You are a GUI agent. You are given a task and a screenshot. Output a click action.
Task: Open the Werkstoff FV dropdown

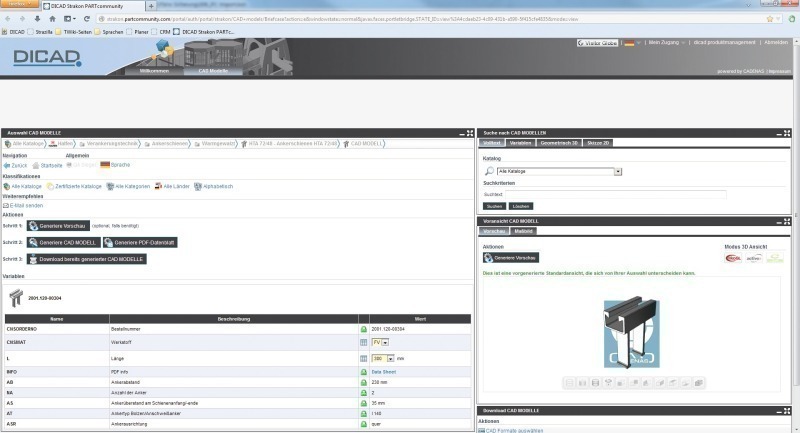pyautogui.click(x=385, y=343)
